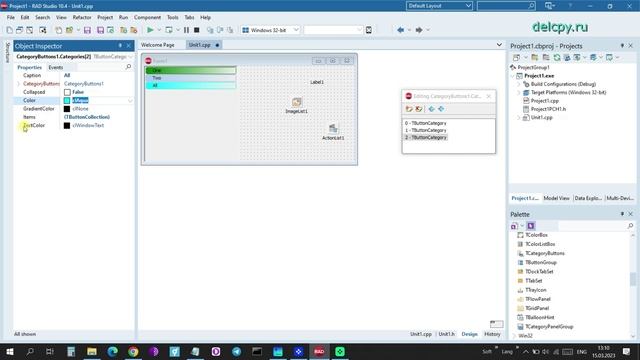The height and width of the screenshot is (360, 640).
Task: Switch to the History tab at the bottom
Action: coord(492,334)
